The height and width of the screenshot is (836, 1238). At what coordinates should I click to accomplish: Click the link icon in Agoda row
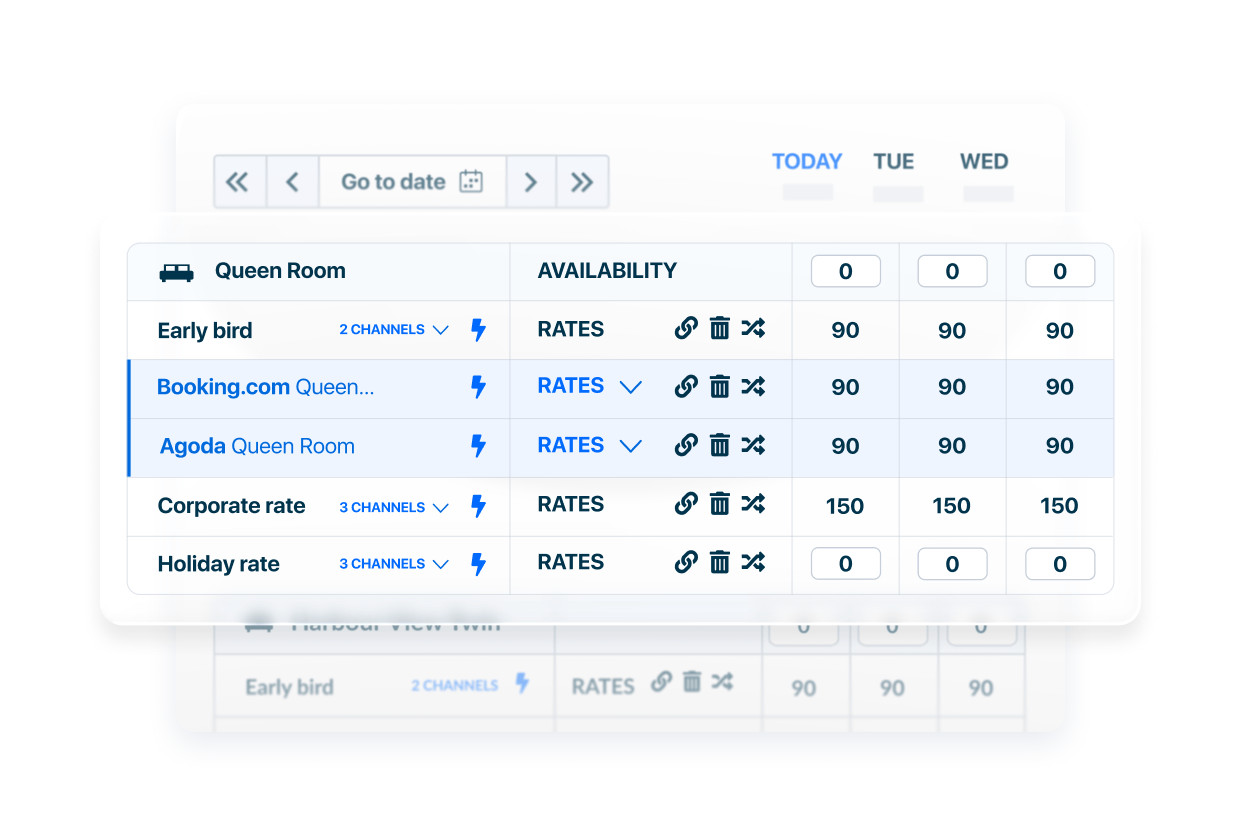click(x=686, y=445)
